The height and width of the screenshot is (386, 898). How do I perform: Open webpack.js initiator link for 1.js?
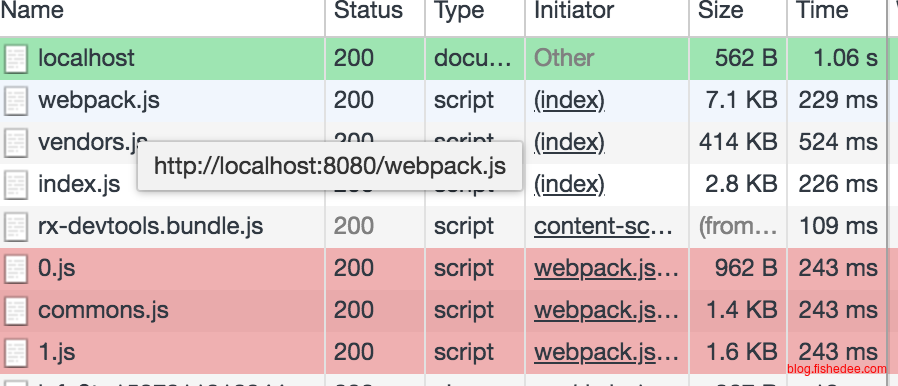click(606, 353)
